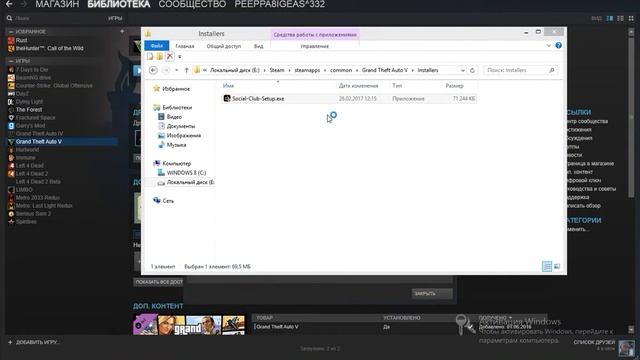Viewport: 640px width, 360px height.
Task: Open the Изображения library
Action: (x=180, y=136)
